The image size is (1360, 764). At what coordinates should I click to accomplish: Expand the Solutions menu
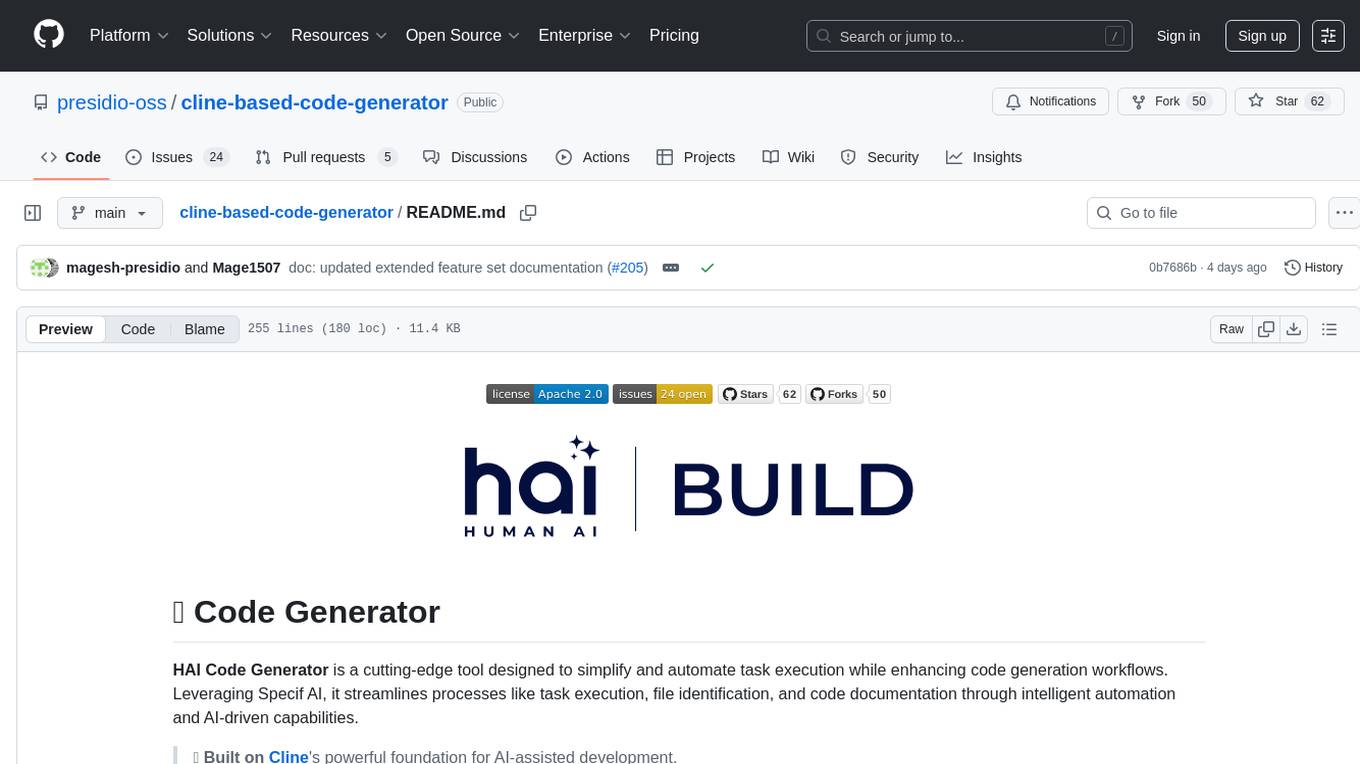(230, 35)
